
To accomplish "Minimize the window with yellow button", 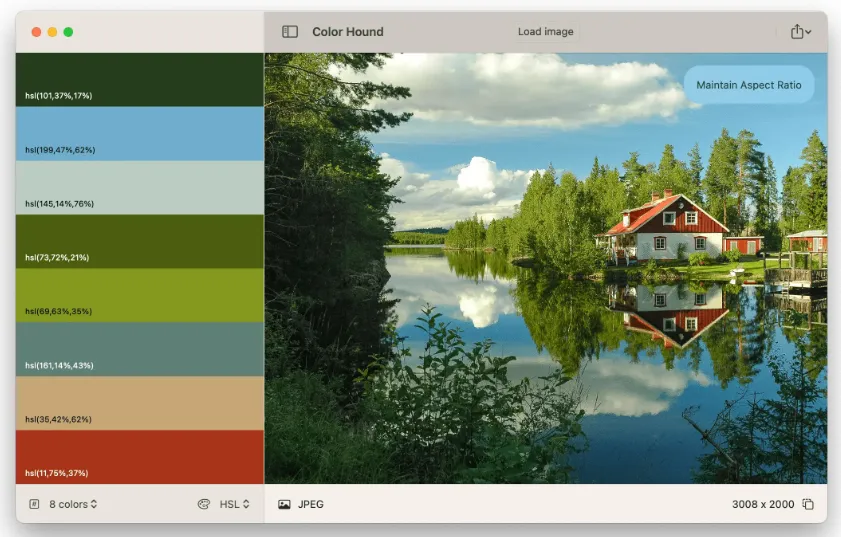I will point(53,32).
